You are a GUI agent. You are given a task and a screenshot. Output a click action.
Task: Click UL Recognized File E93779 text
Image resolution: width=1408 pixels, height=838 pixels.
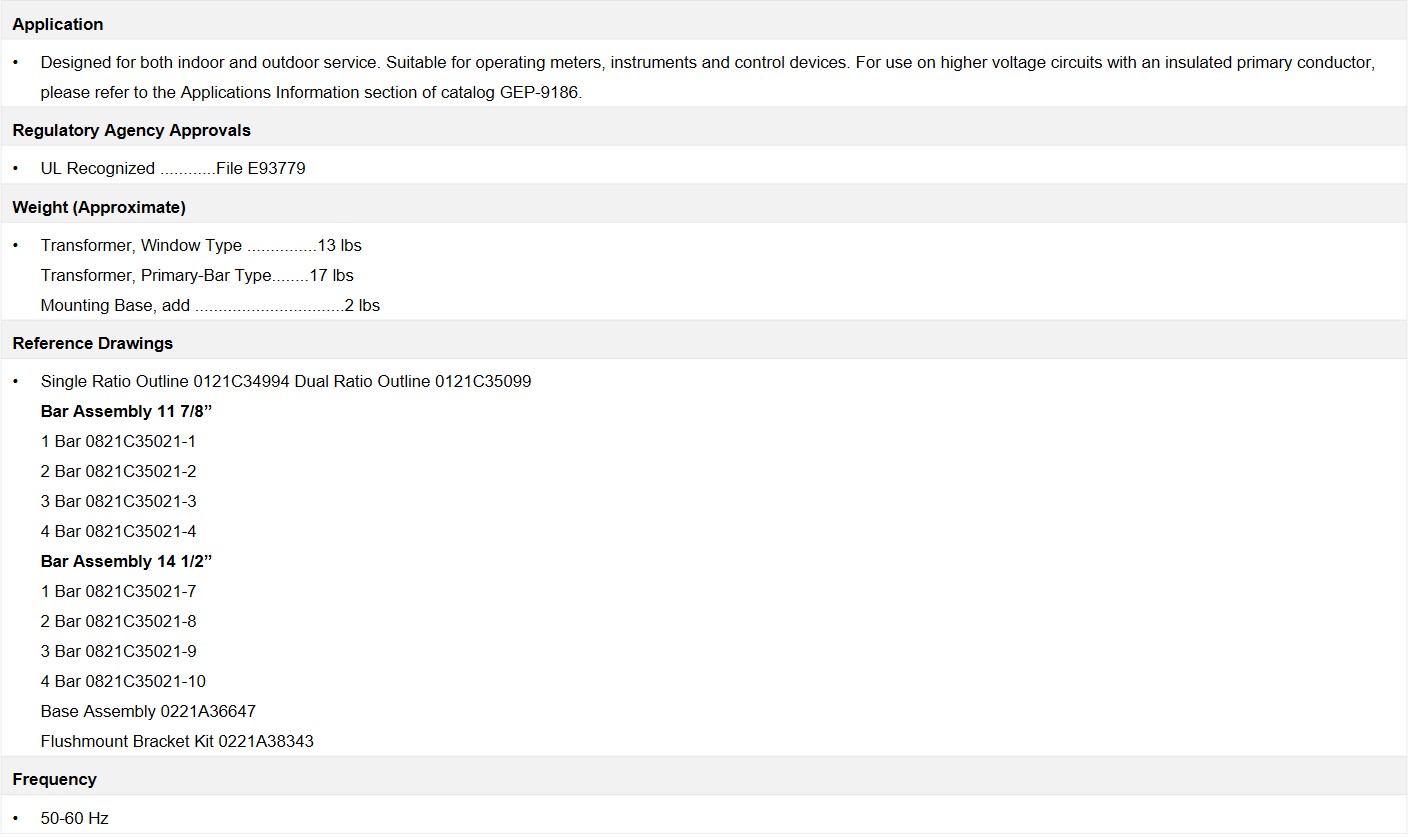click(173, 168)
